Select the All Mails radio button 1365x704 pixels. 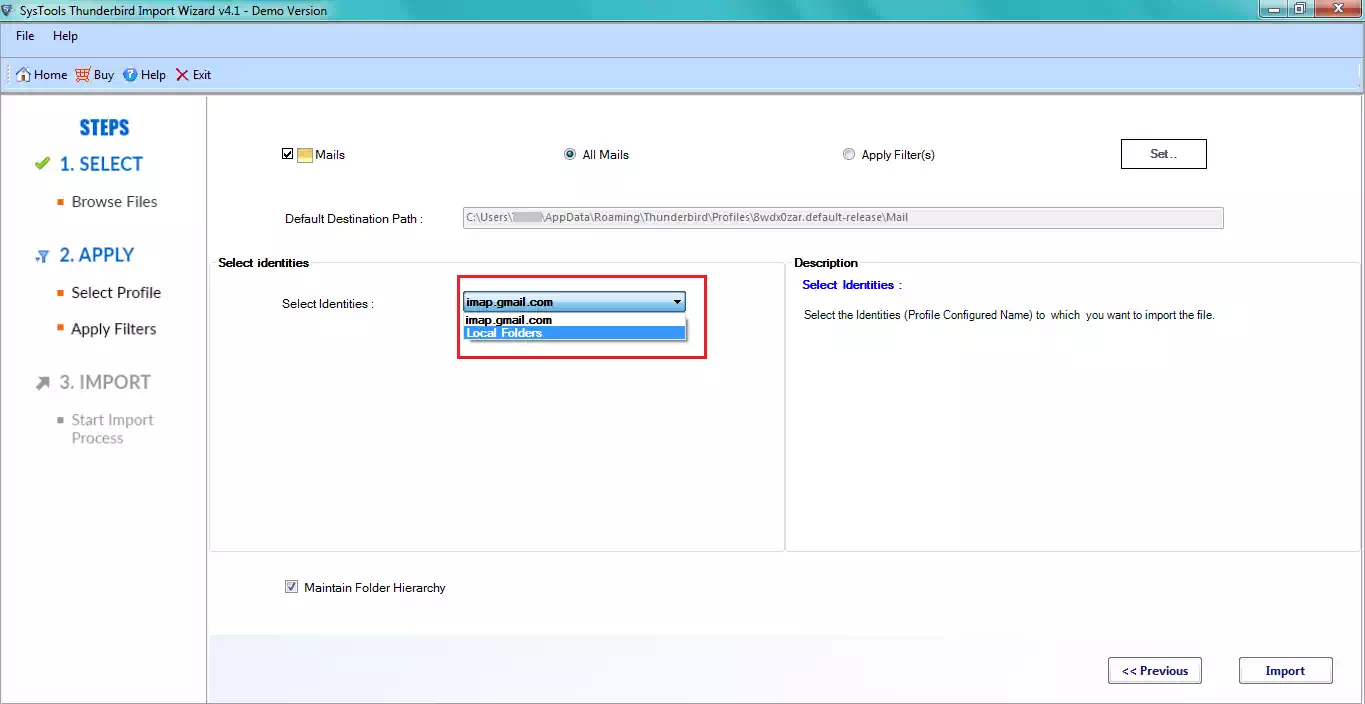[570, 155]
